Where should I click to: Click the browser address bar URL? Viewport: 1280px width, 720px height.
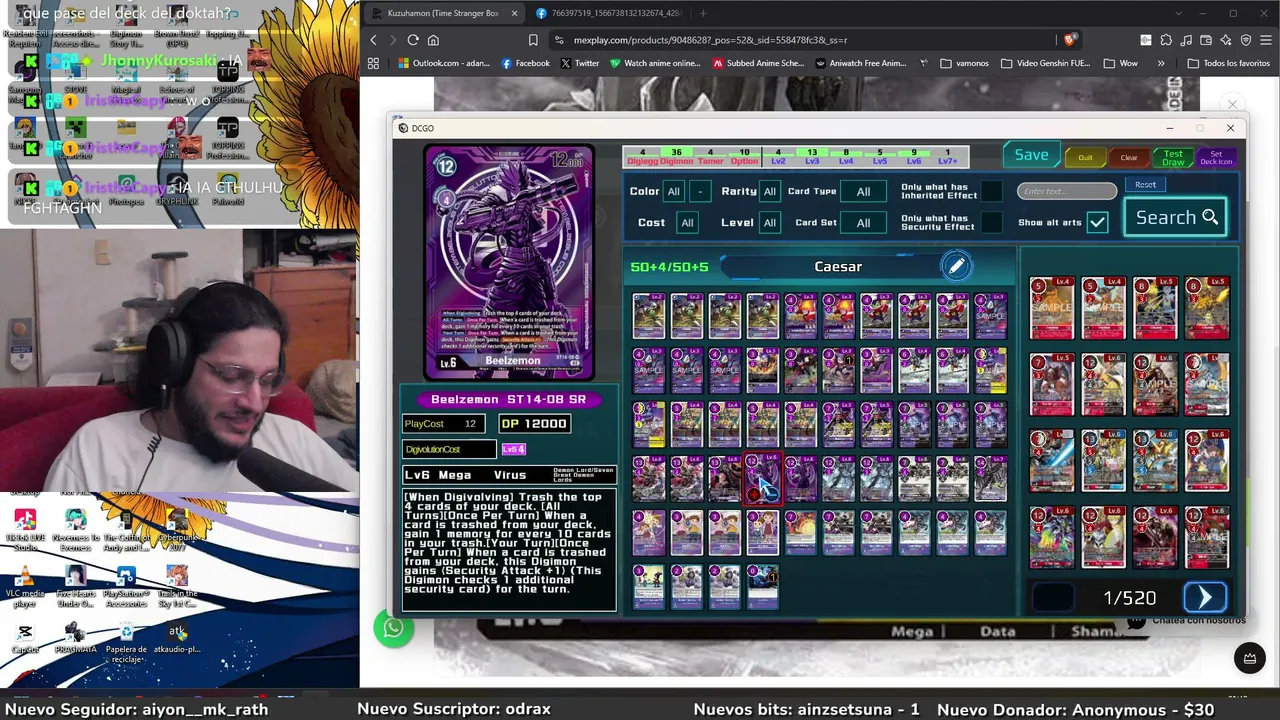[710, 40]
